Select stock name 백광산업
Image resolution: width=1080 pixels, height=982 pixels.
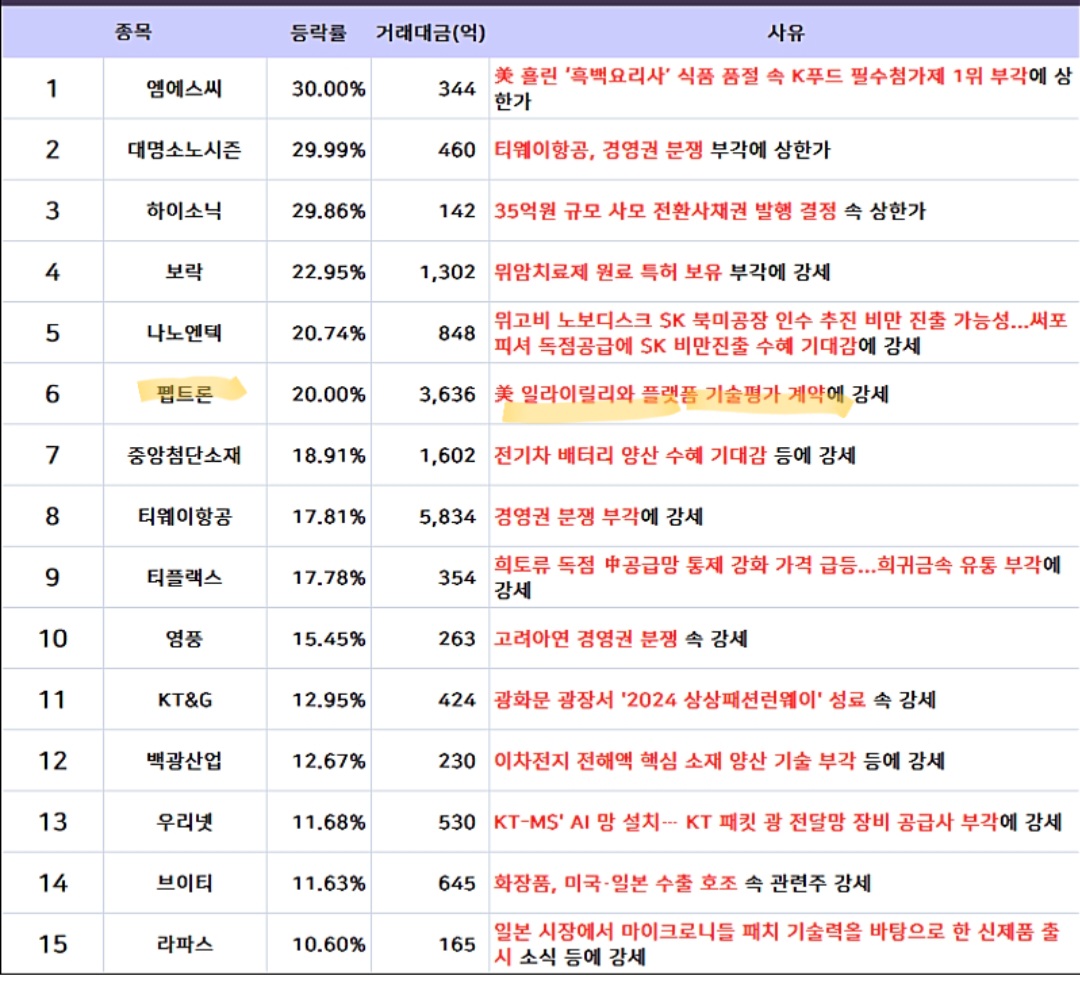pyautogui.click(x=184, y=760)
